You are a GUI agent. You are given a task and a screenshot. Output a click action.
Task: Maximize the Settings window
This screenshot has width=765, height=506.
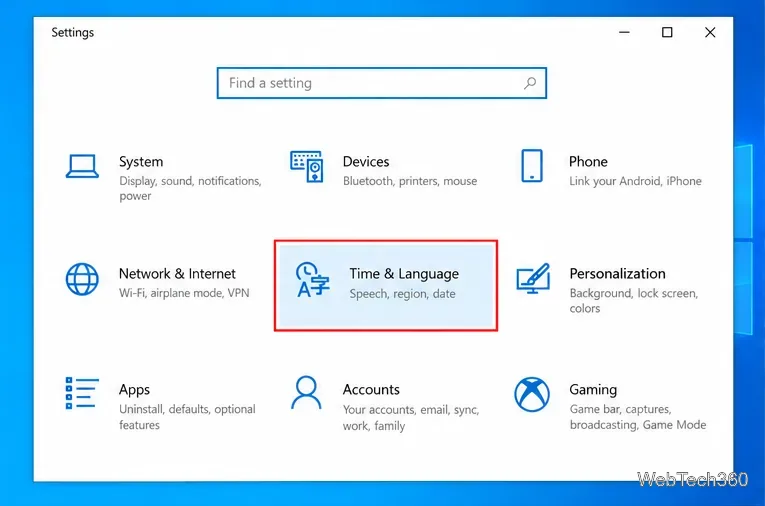click(667, 33)
